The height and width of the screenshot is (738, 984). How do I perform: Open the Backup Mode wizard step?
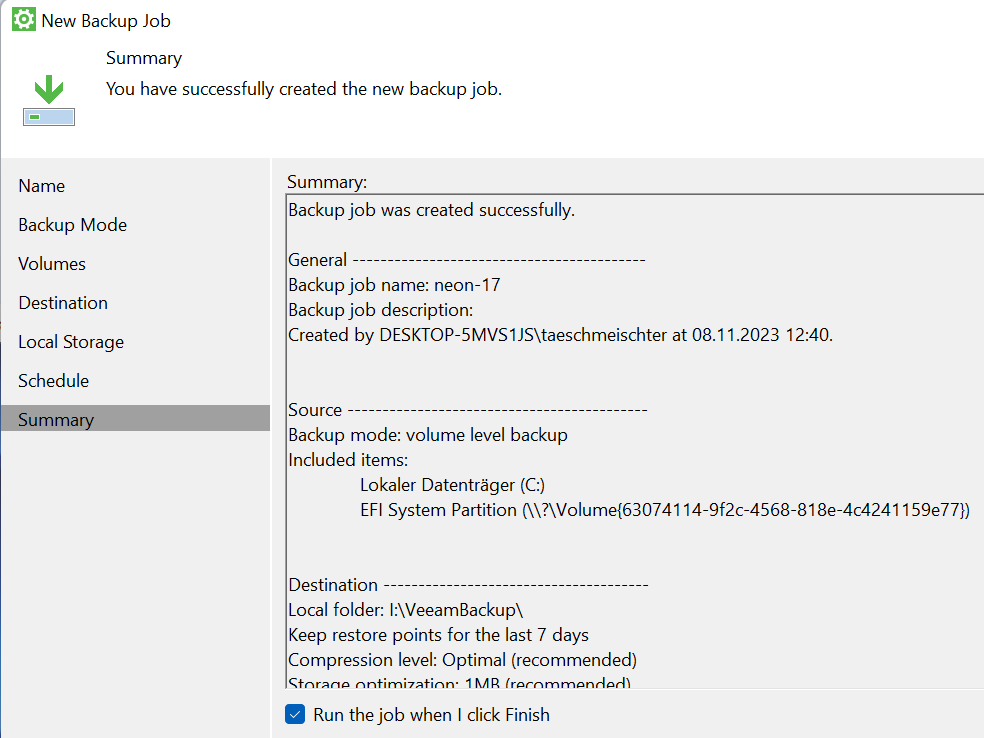click(72, 225)
